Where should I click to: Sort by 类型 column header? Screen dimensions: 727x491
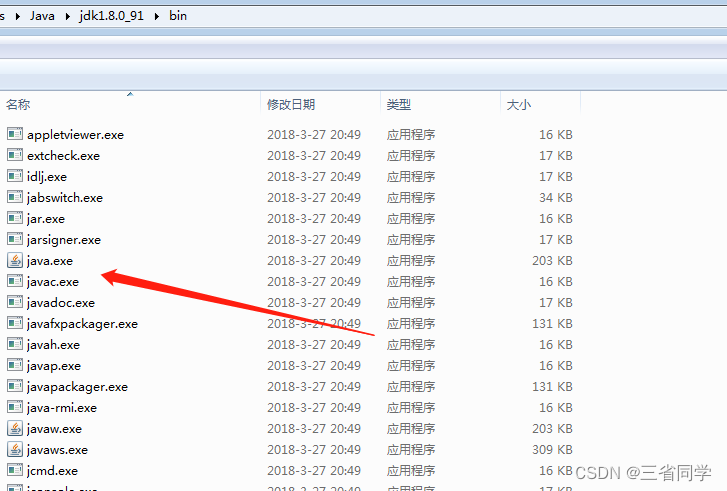[399, 104]
